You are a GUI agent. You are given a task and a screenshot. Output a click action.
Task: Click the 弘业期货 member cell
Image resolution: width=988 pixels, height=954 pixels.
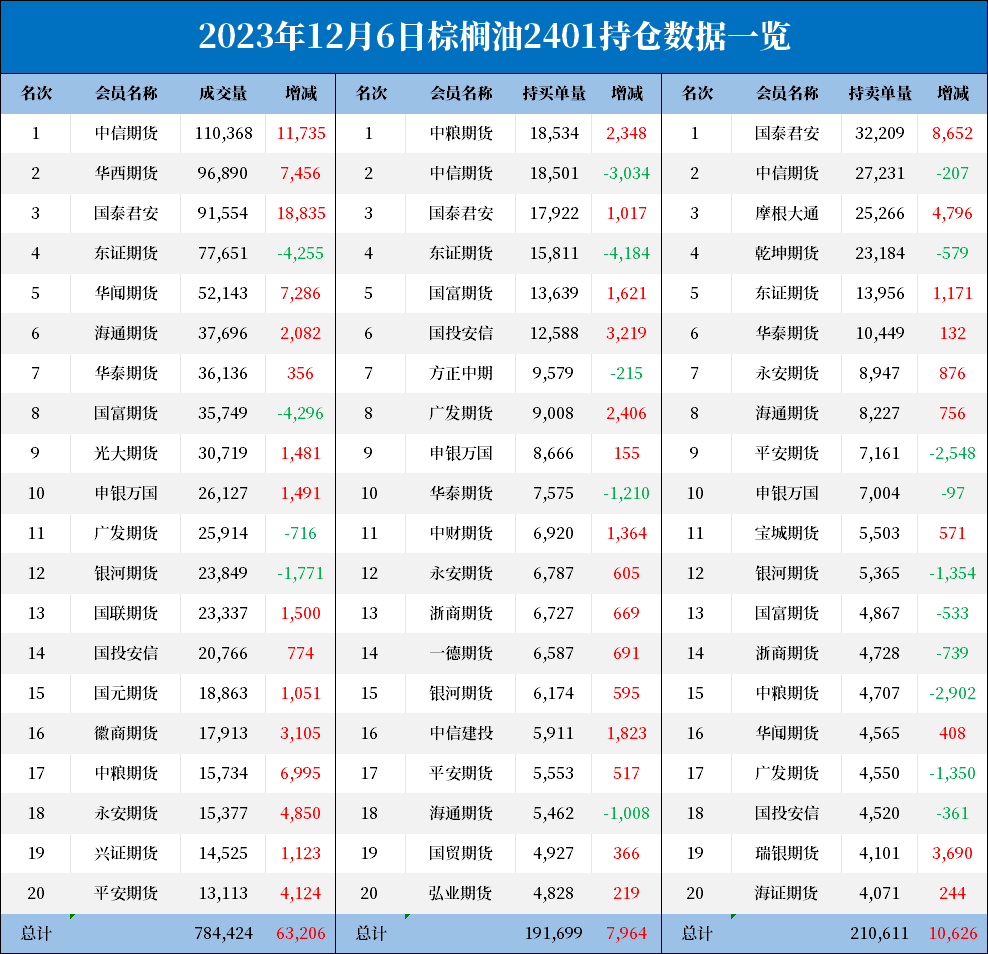(461, 893)
